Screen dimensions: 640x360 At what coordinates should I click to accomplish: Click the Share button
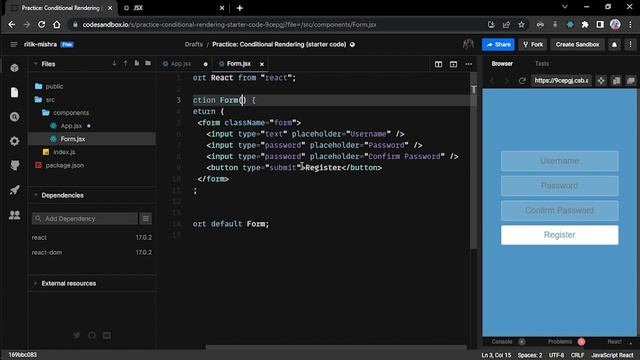pyautogui.click(x=498, y=44)
